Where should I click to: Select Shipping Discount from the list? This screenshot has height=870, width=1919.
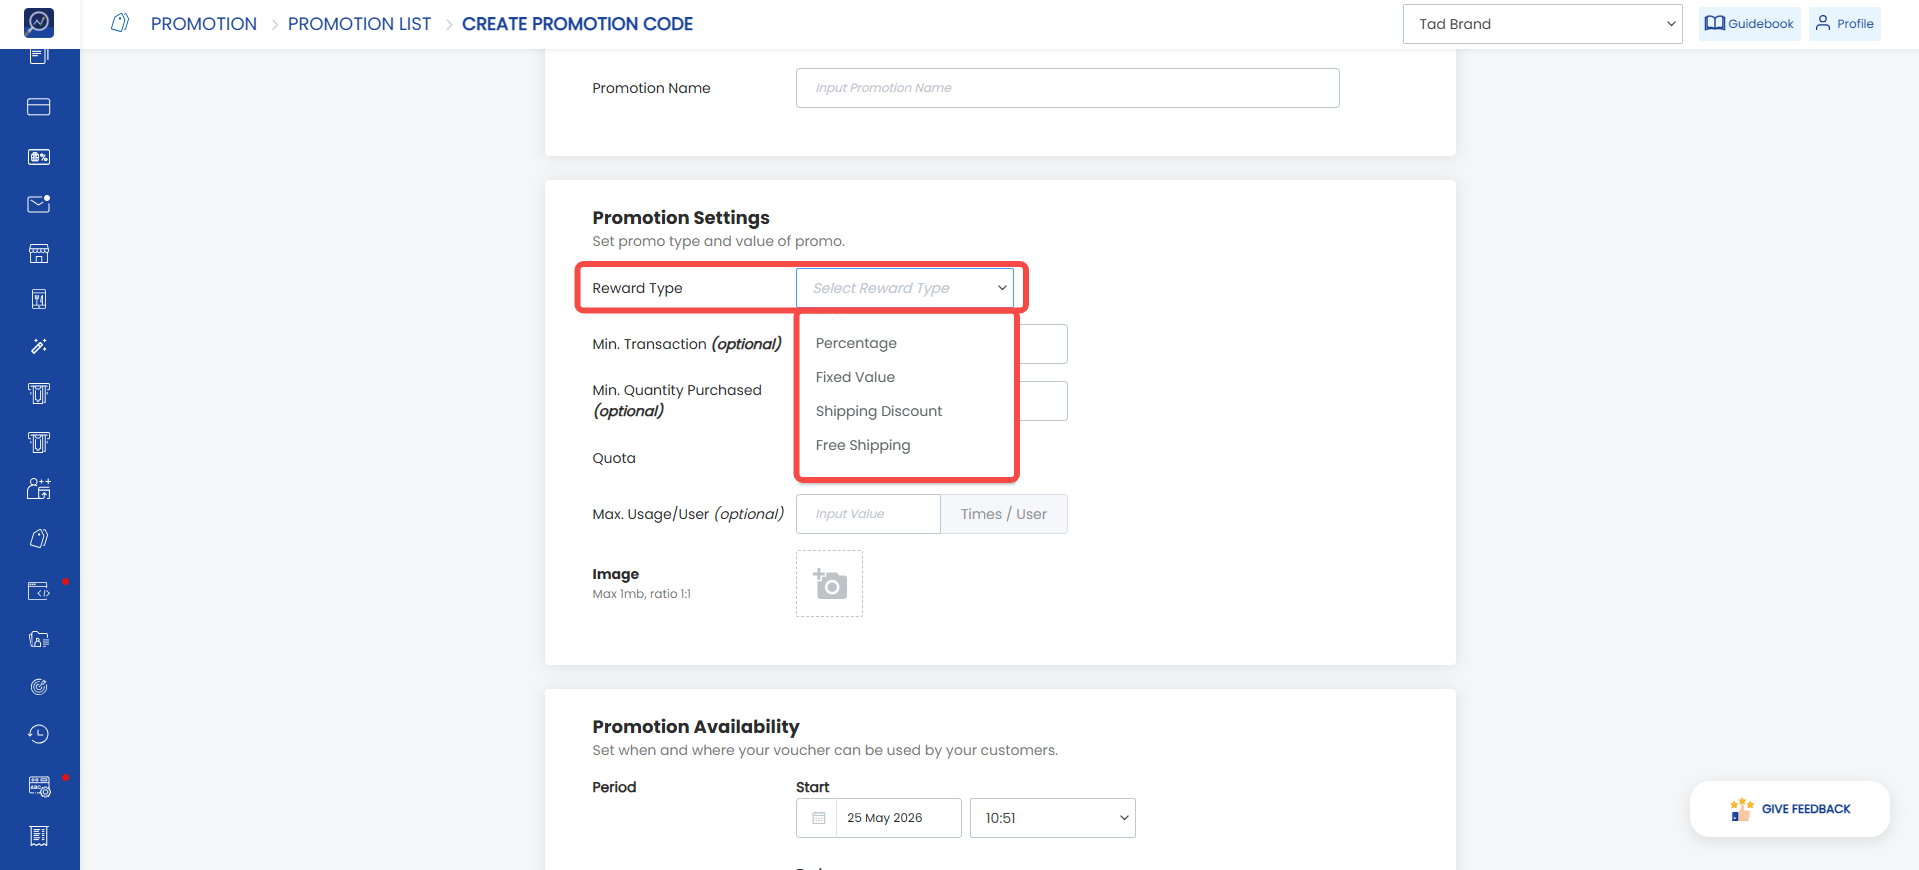(x=879, y=411)
